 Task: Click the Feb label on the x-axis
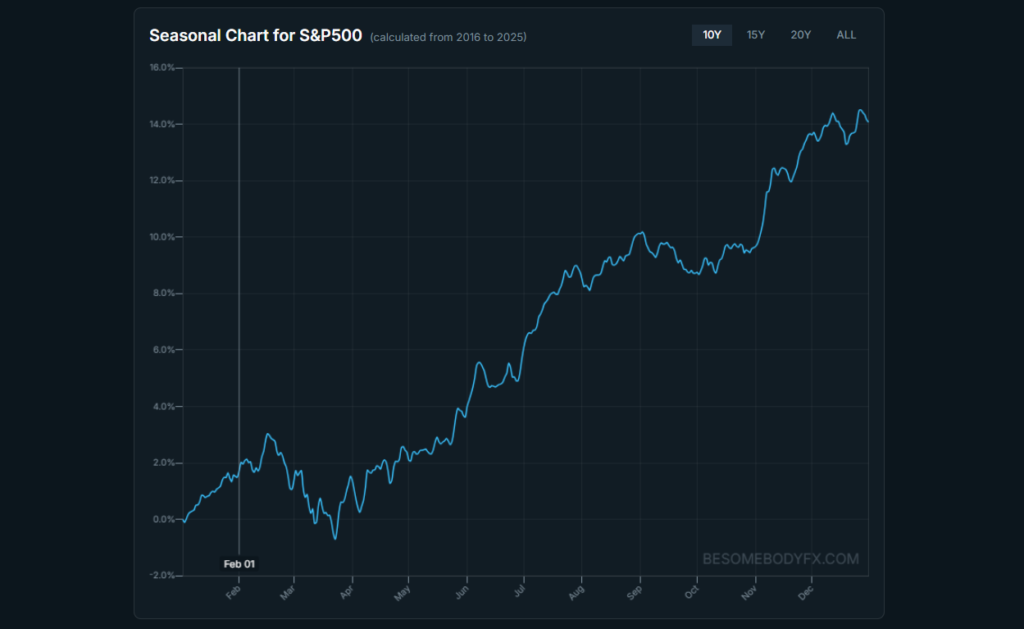pyautogui.click(x=234, y=592)
